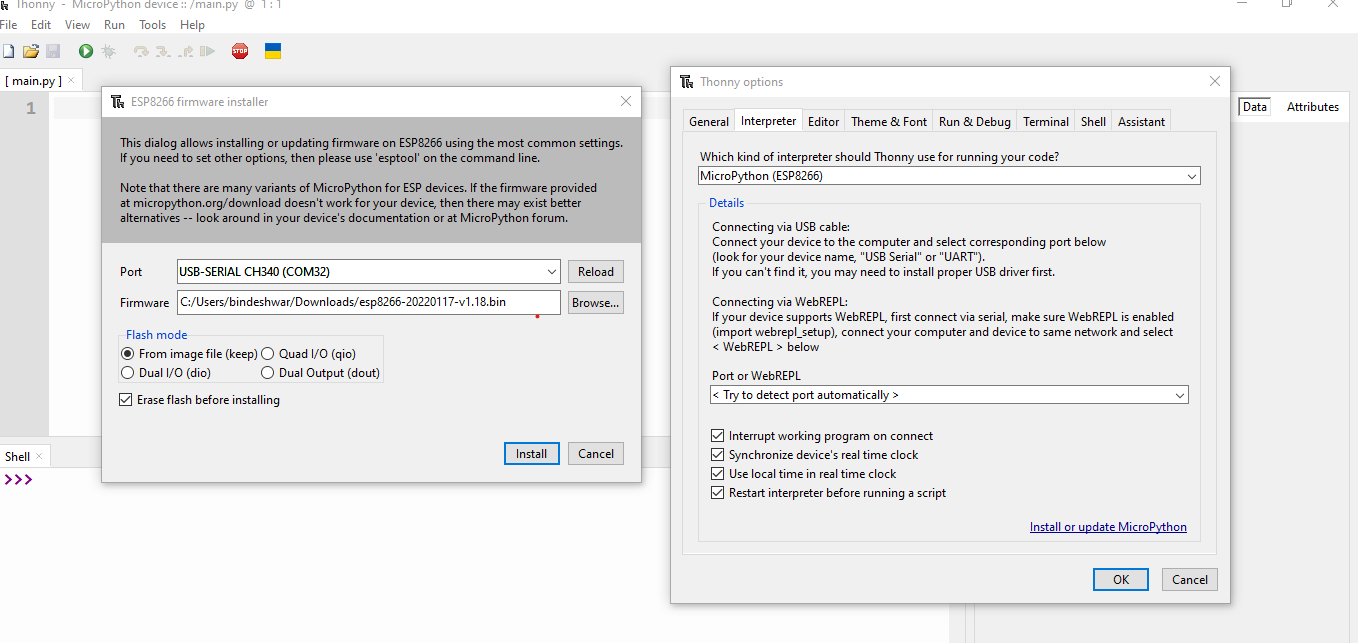Click the Reload ports button

[x=596, y=271]
